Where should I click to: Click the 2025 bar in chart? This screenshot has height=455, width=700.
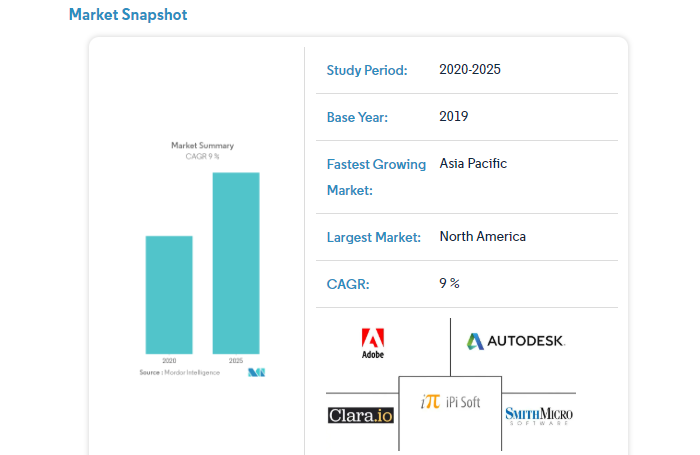pyautogui.click(x=235, y=262)
